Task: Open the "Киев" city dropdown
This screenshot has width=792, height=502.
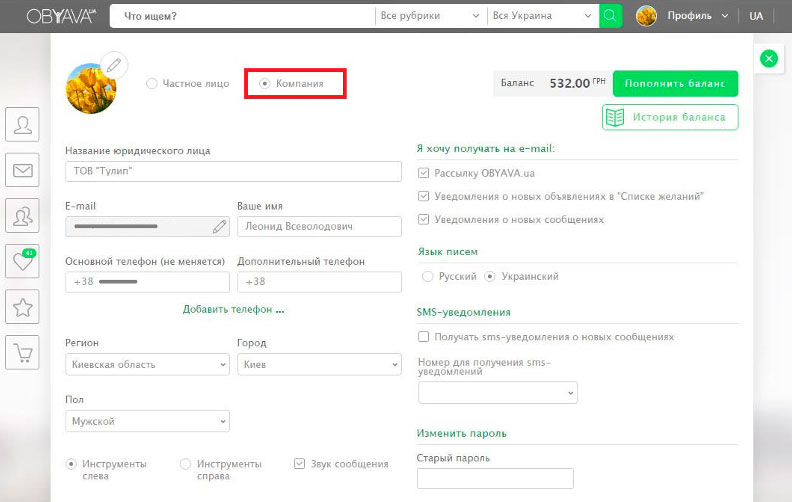Action: 318,365
